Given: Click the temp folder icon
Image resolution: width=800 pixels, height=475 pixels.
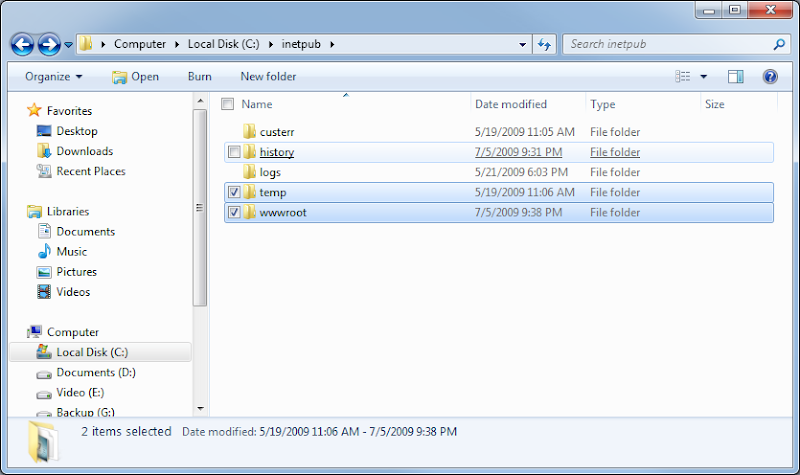Looking at the screenshot, I should (x=249, y=192).
